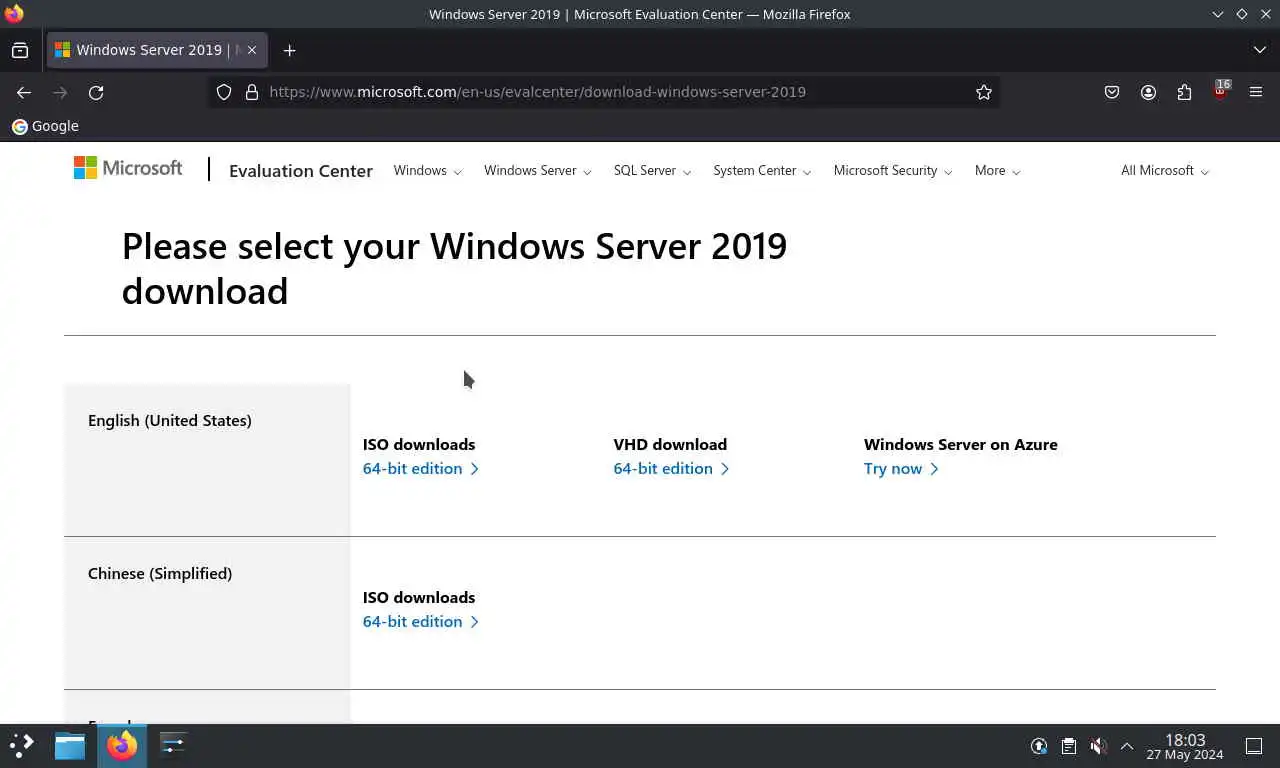This screenshot has height=768, width=1280.
Task: Open the Extensions puzzle icon
Action: coord(1184,92)
